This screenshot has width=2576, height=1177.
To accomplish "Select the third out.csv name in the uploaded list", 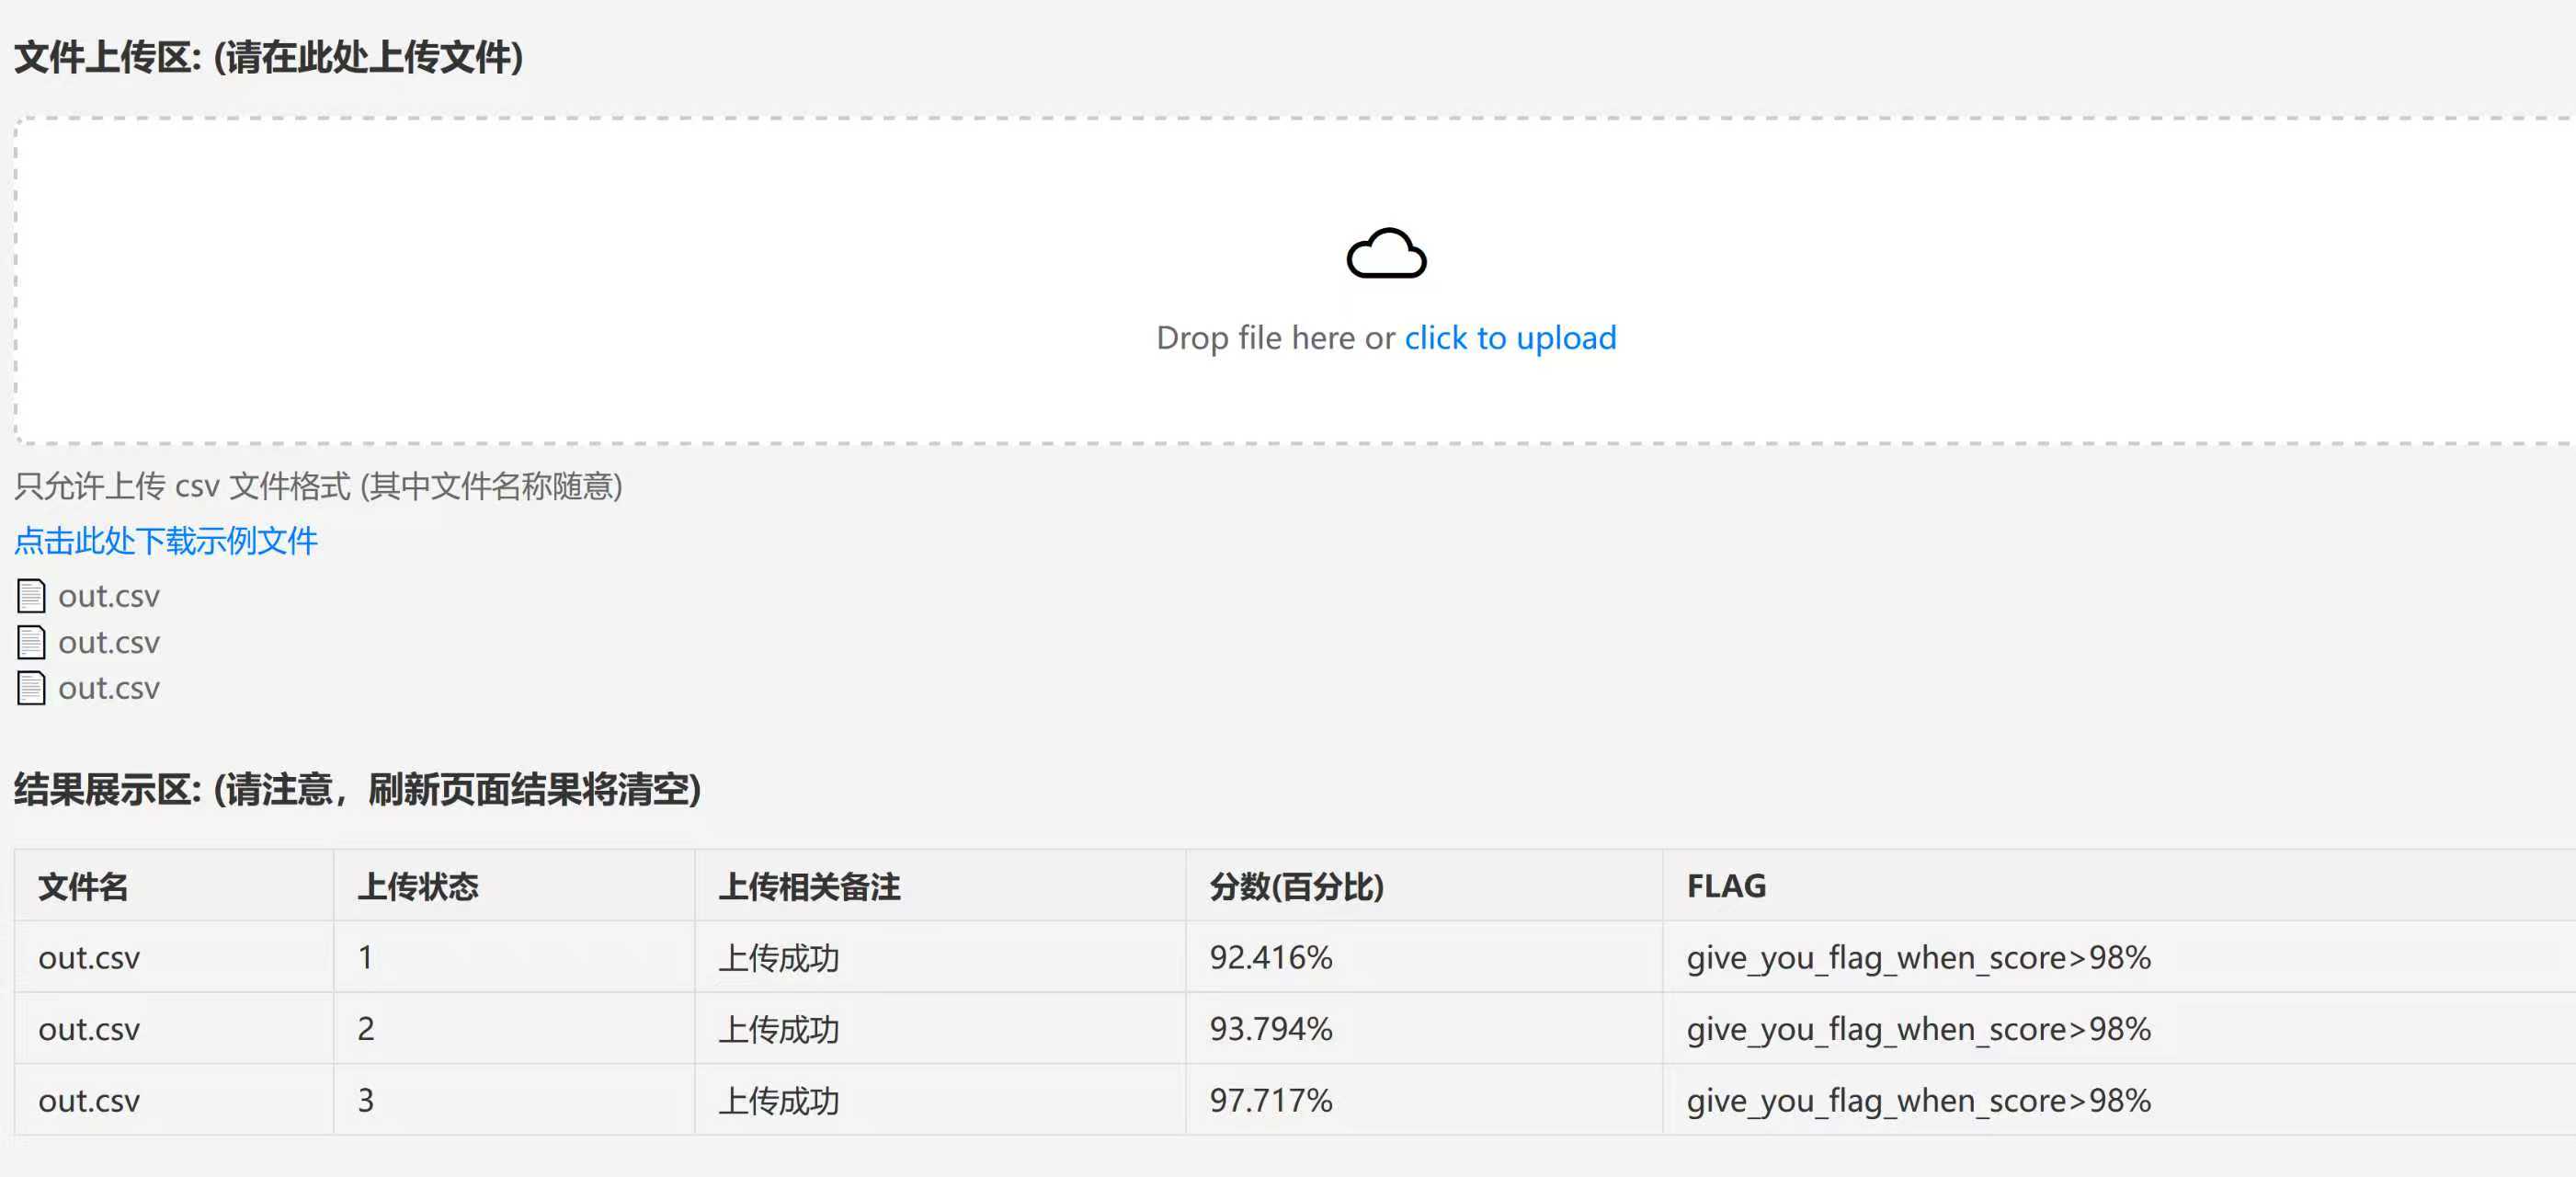I will tap(109, 688).
